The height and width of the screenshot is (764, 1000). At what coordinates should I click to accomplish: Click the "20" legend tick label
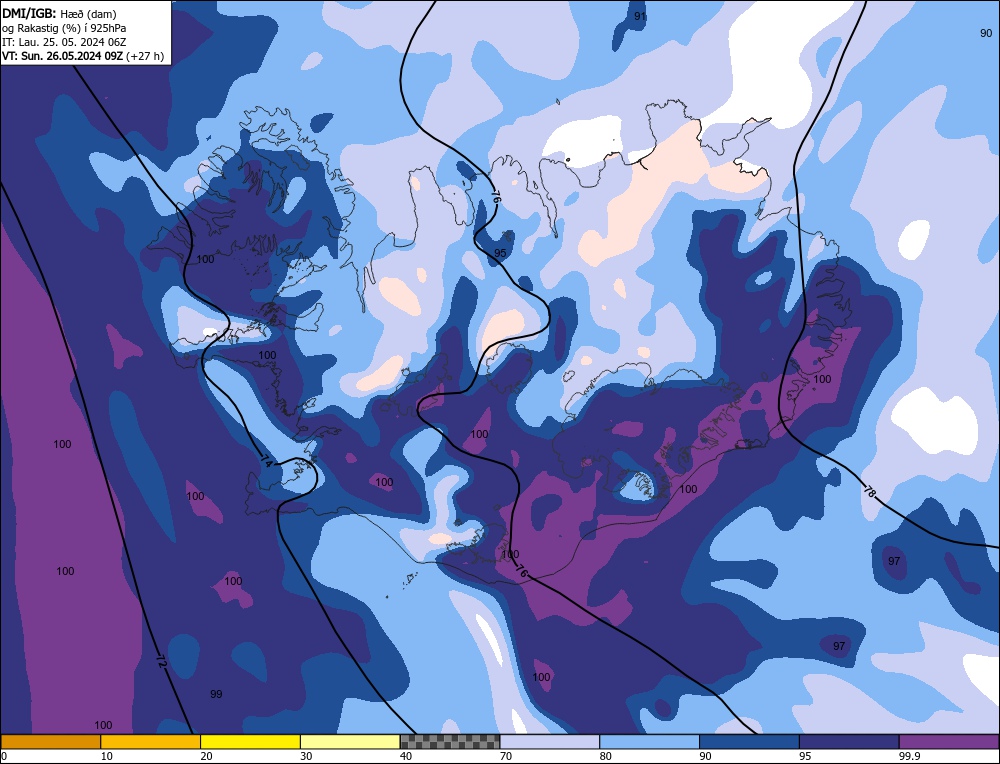tap(206, 756)
